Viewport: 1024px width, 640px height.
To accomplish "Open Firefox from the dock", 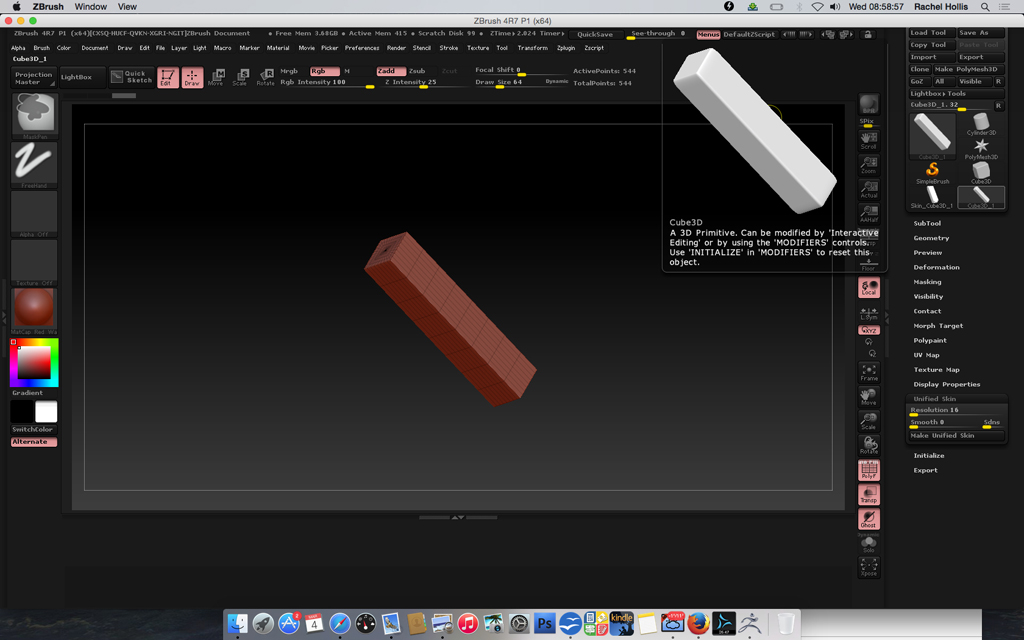I will (x=697, y=623).
